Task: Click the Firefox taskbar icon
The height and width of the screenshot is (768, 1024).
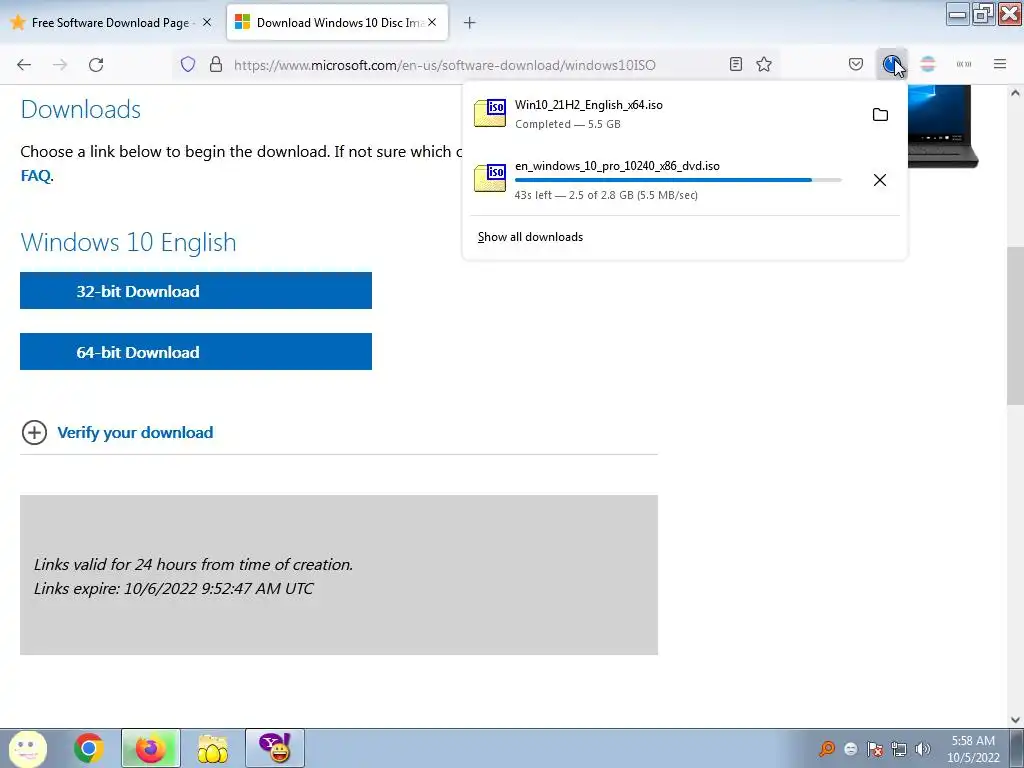Action: [151, 748]
